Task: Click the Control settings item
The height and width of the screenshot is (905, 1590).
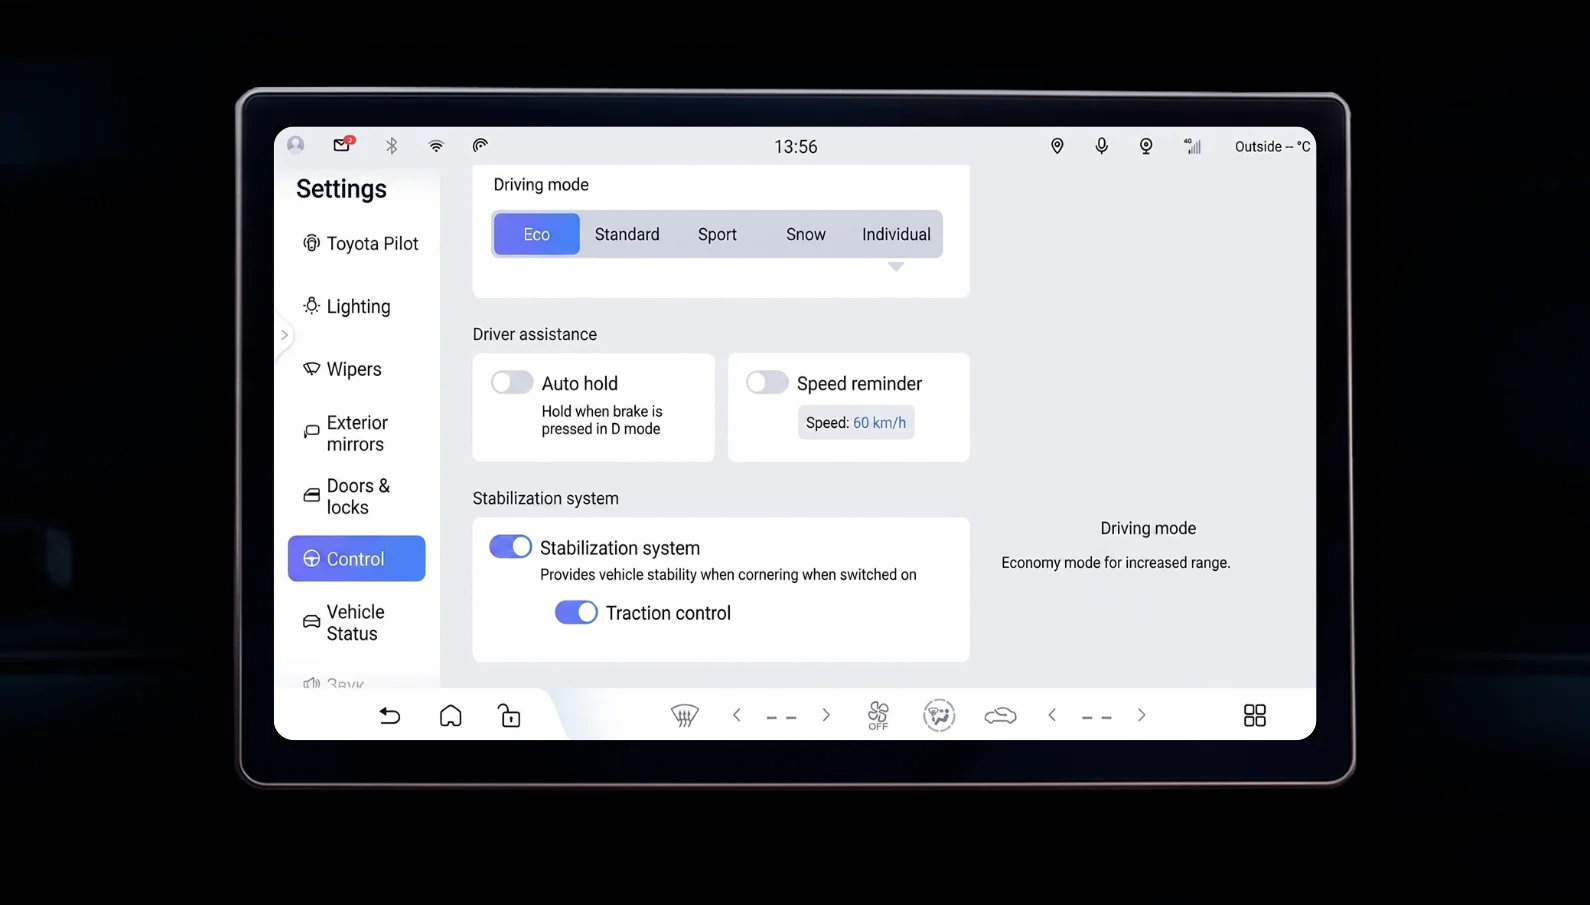Action: [357, 558]
